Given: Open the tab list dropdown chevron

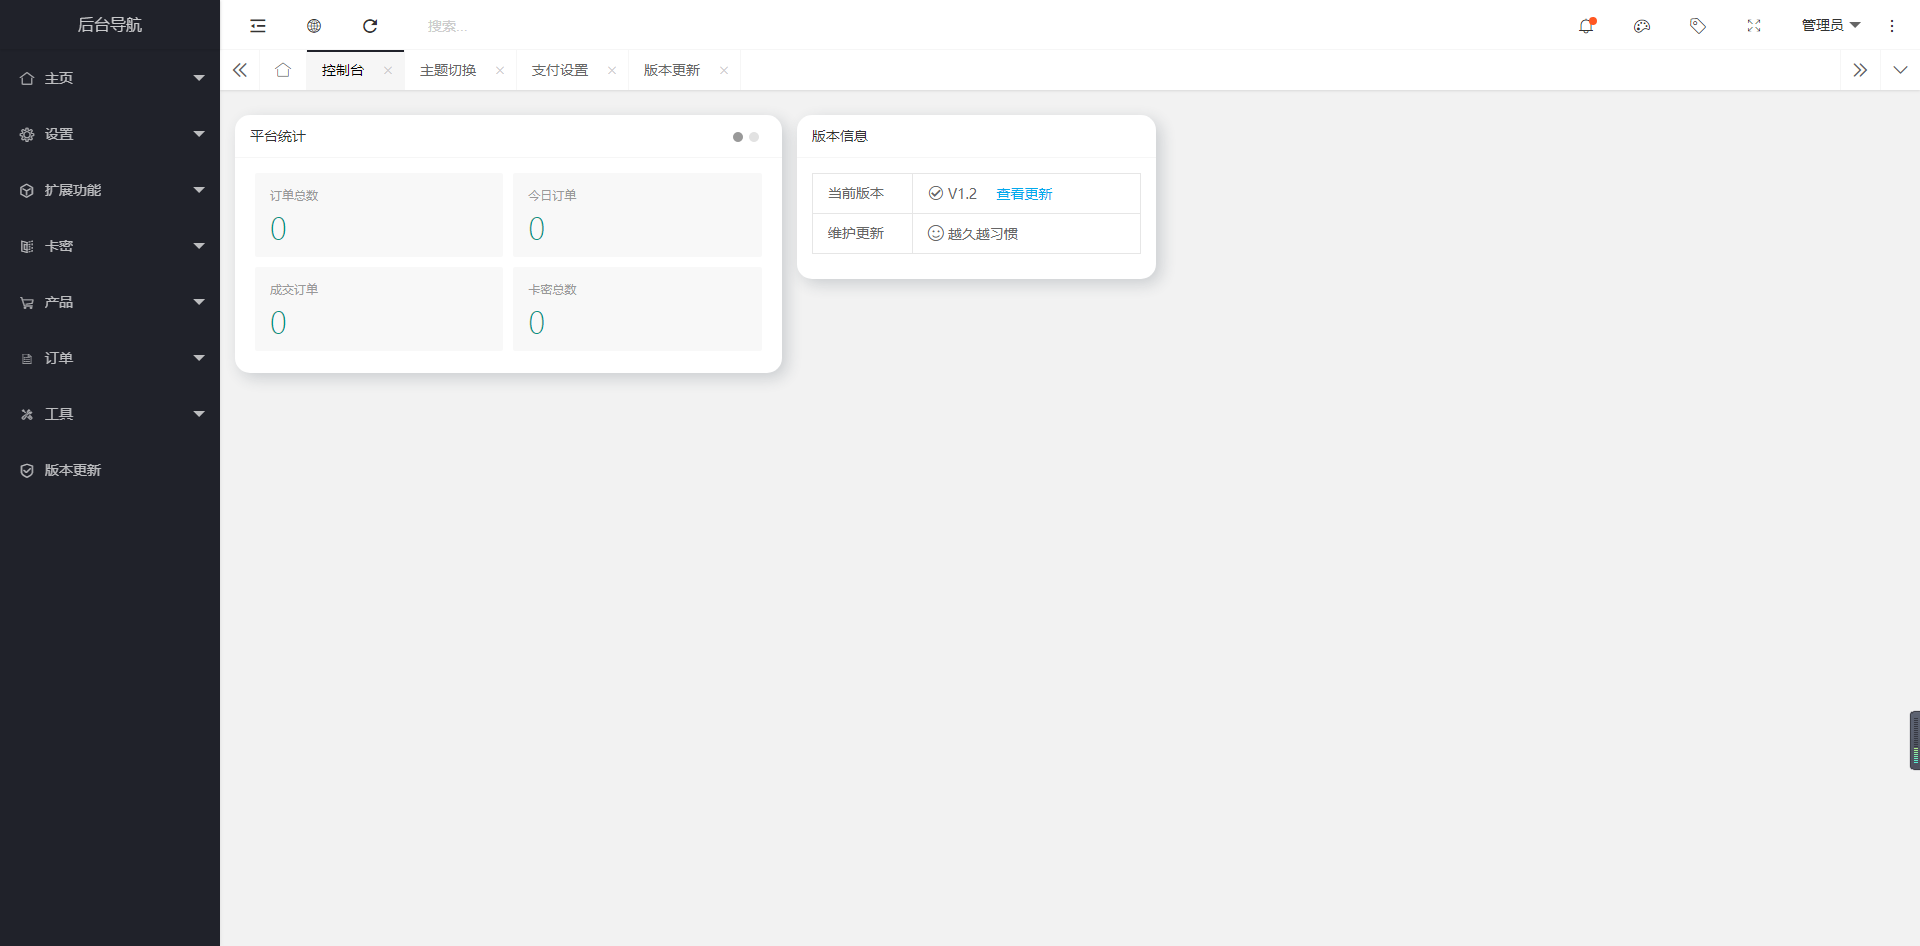Looking at the screenshot, I should 1900,70.
